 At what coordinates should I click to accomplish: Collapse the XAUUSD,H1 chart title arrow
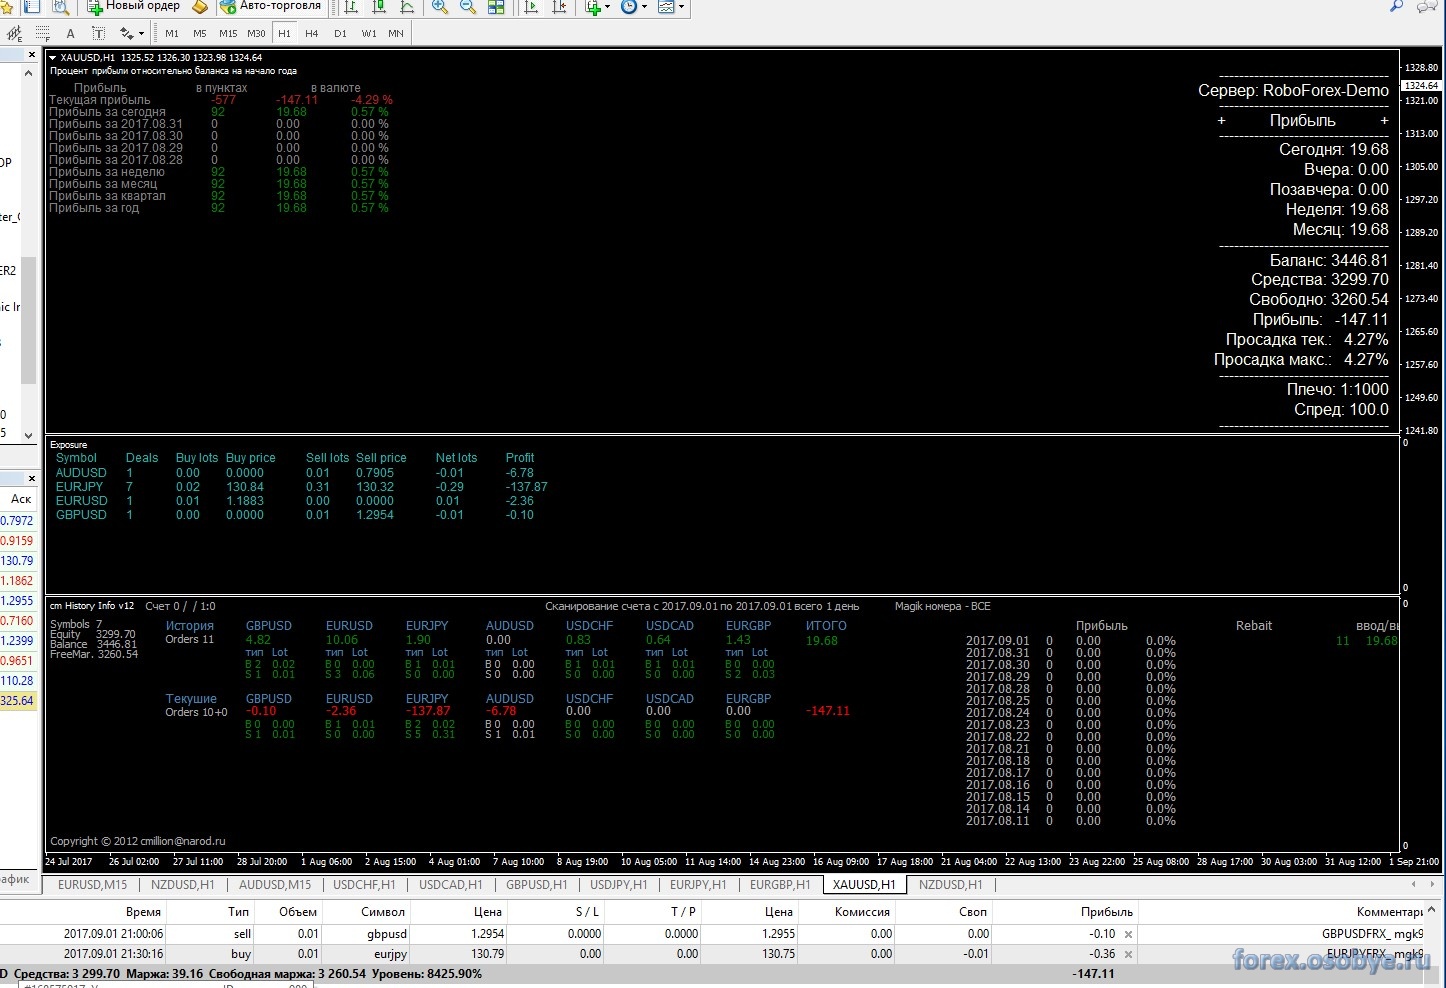(53, 58)
